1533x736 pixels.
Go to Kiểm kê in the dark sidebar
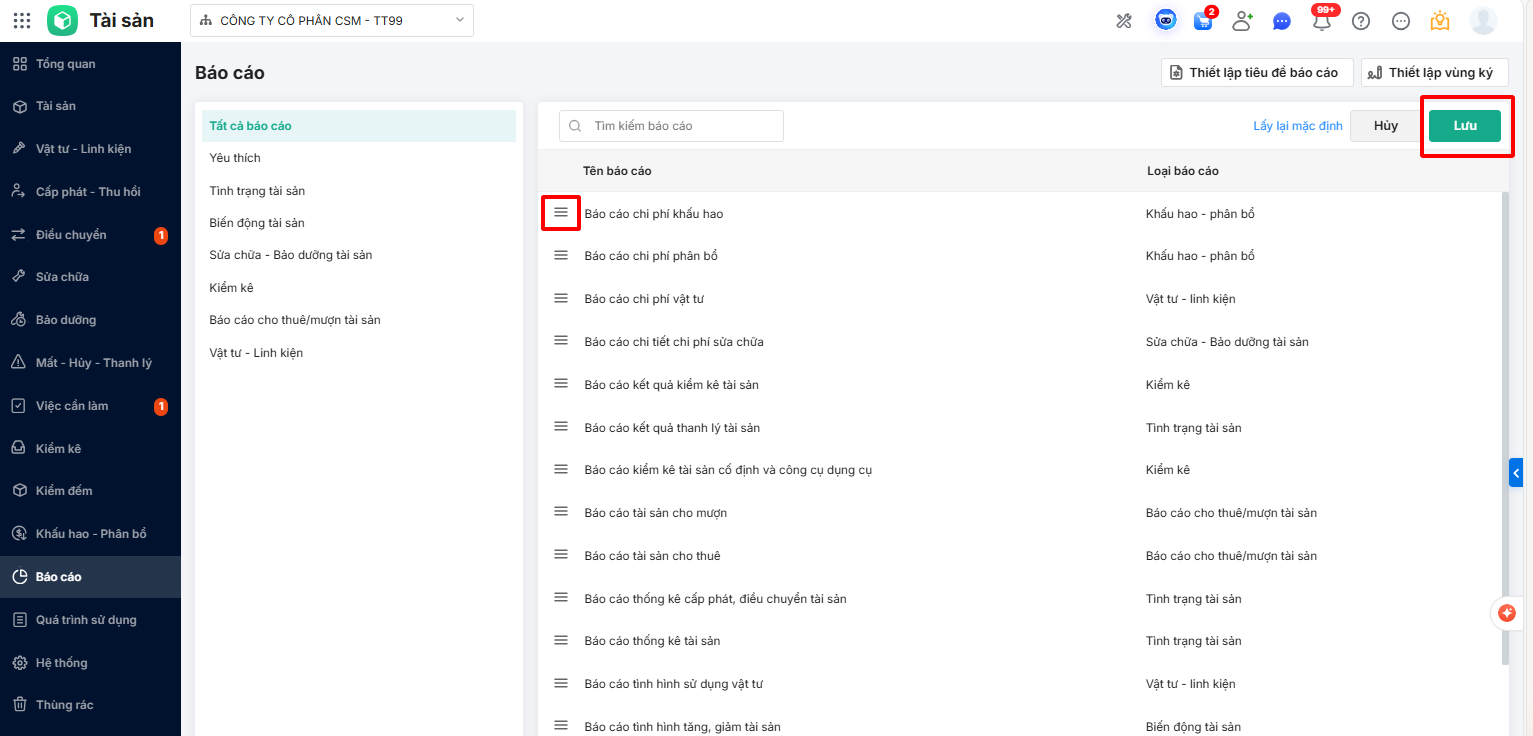(x=90, y=449)
